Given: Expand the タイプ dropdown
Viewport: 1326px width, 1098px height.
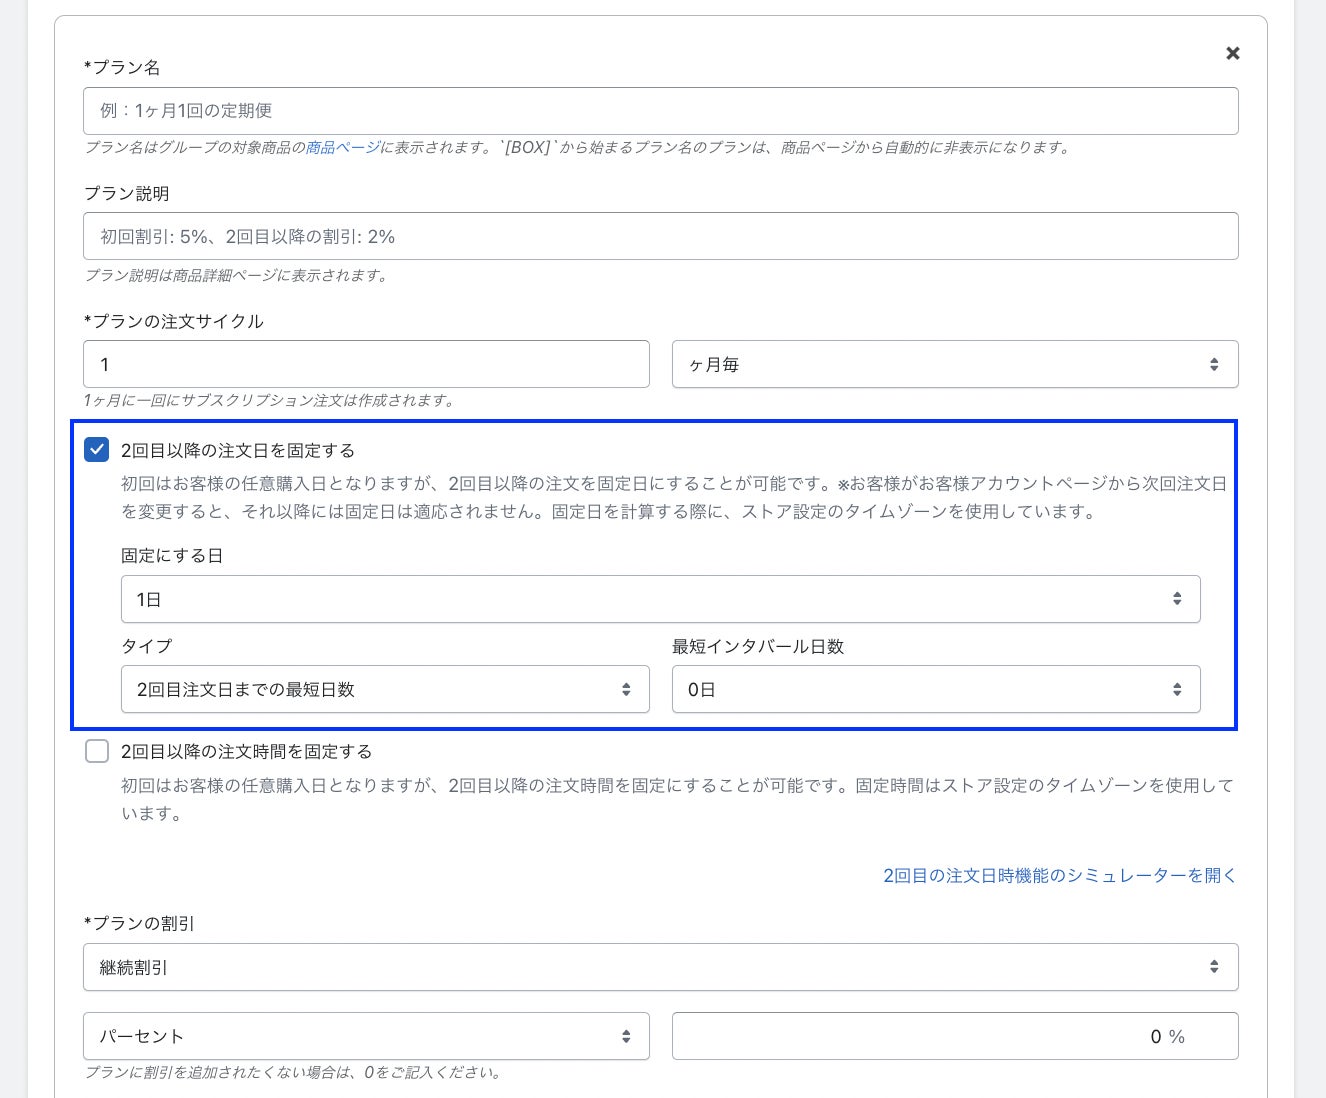Looking at the screenshot, I should tap(385, 690).
